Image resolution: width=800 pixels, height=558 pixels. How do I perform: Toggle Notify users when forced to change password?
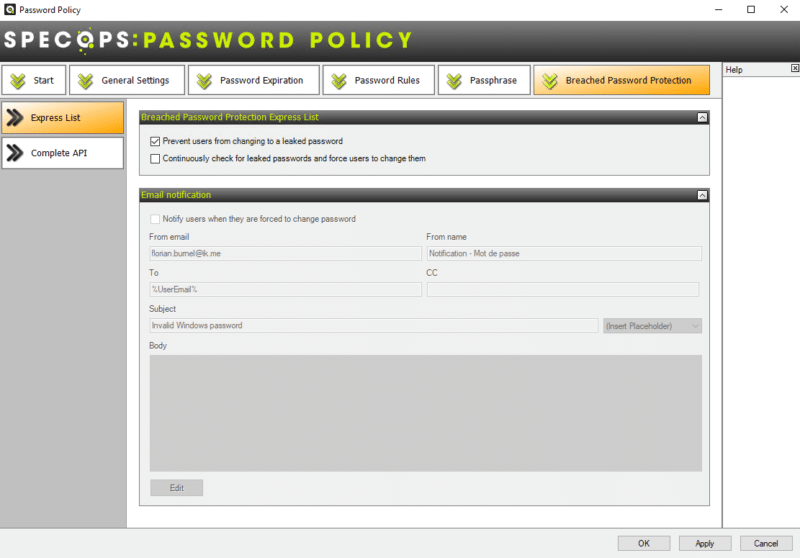click(155, 219)
